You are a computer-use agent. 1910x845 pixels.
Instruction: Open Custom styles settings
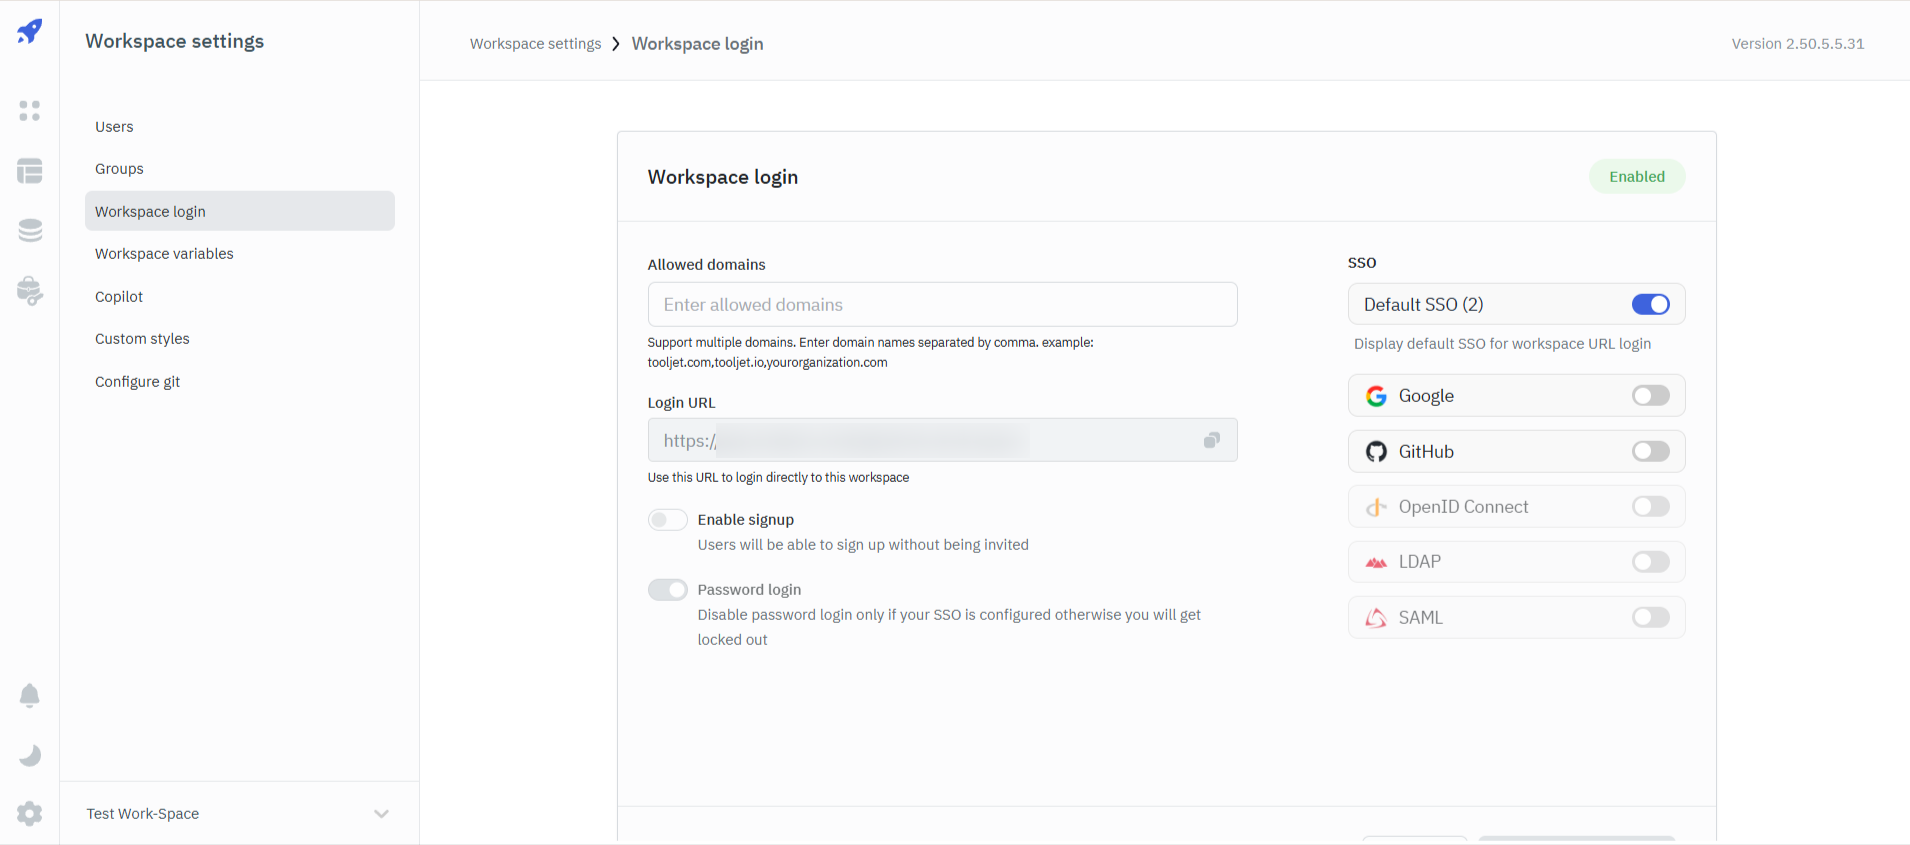pyautogui.click(x=240, y=339)
